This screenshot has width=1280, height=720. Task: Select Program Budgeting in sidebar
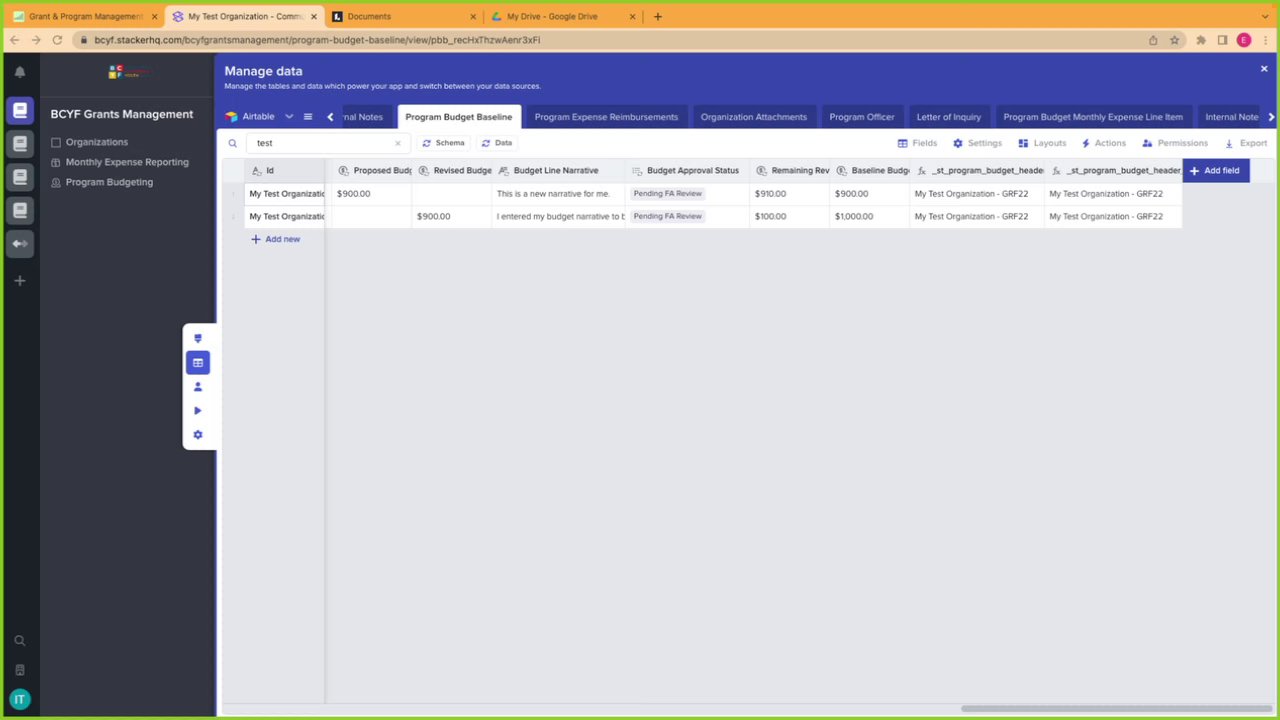(109, 182)
